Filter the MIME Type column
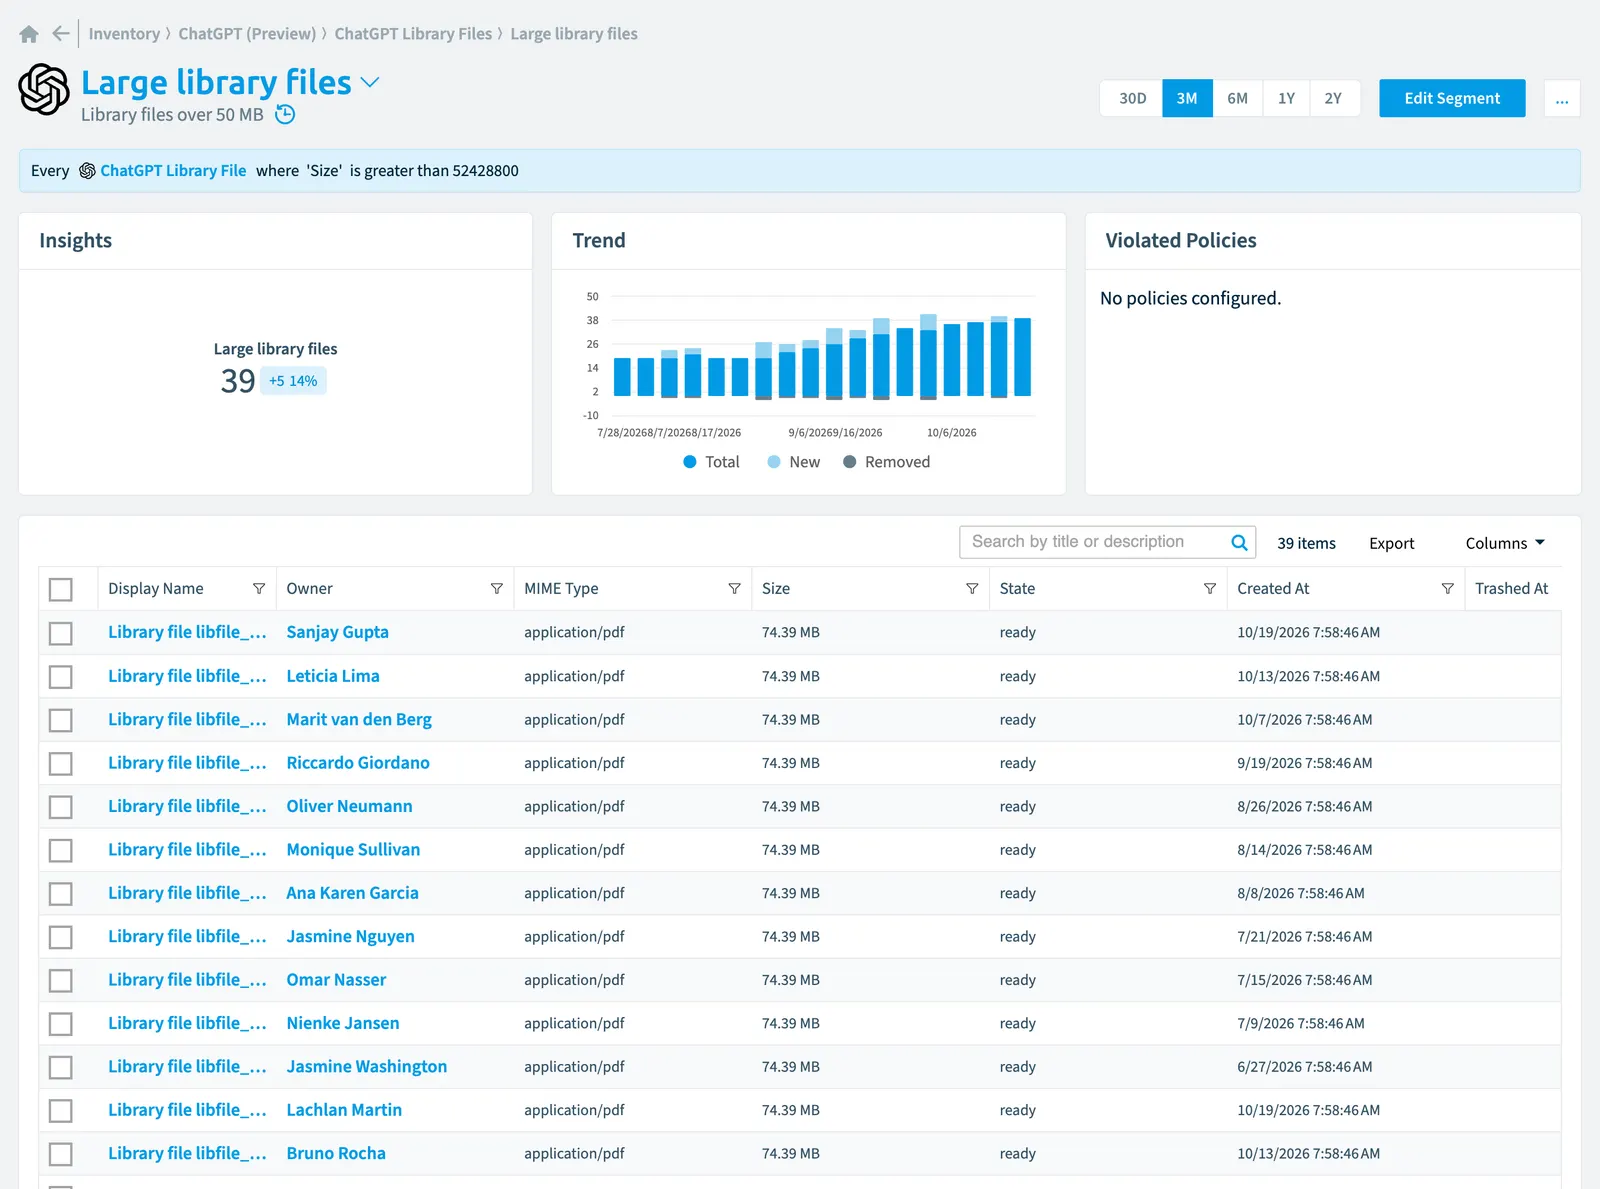Screen dimensions: 1600x1189 [x=735, y=589]
